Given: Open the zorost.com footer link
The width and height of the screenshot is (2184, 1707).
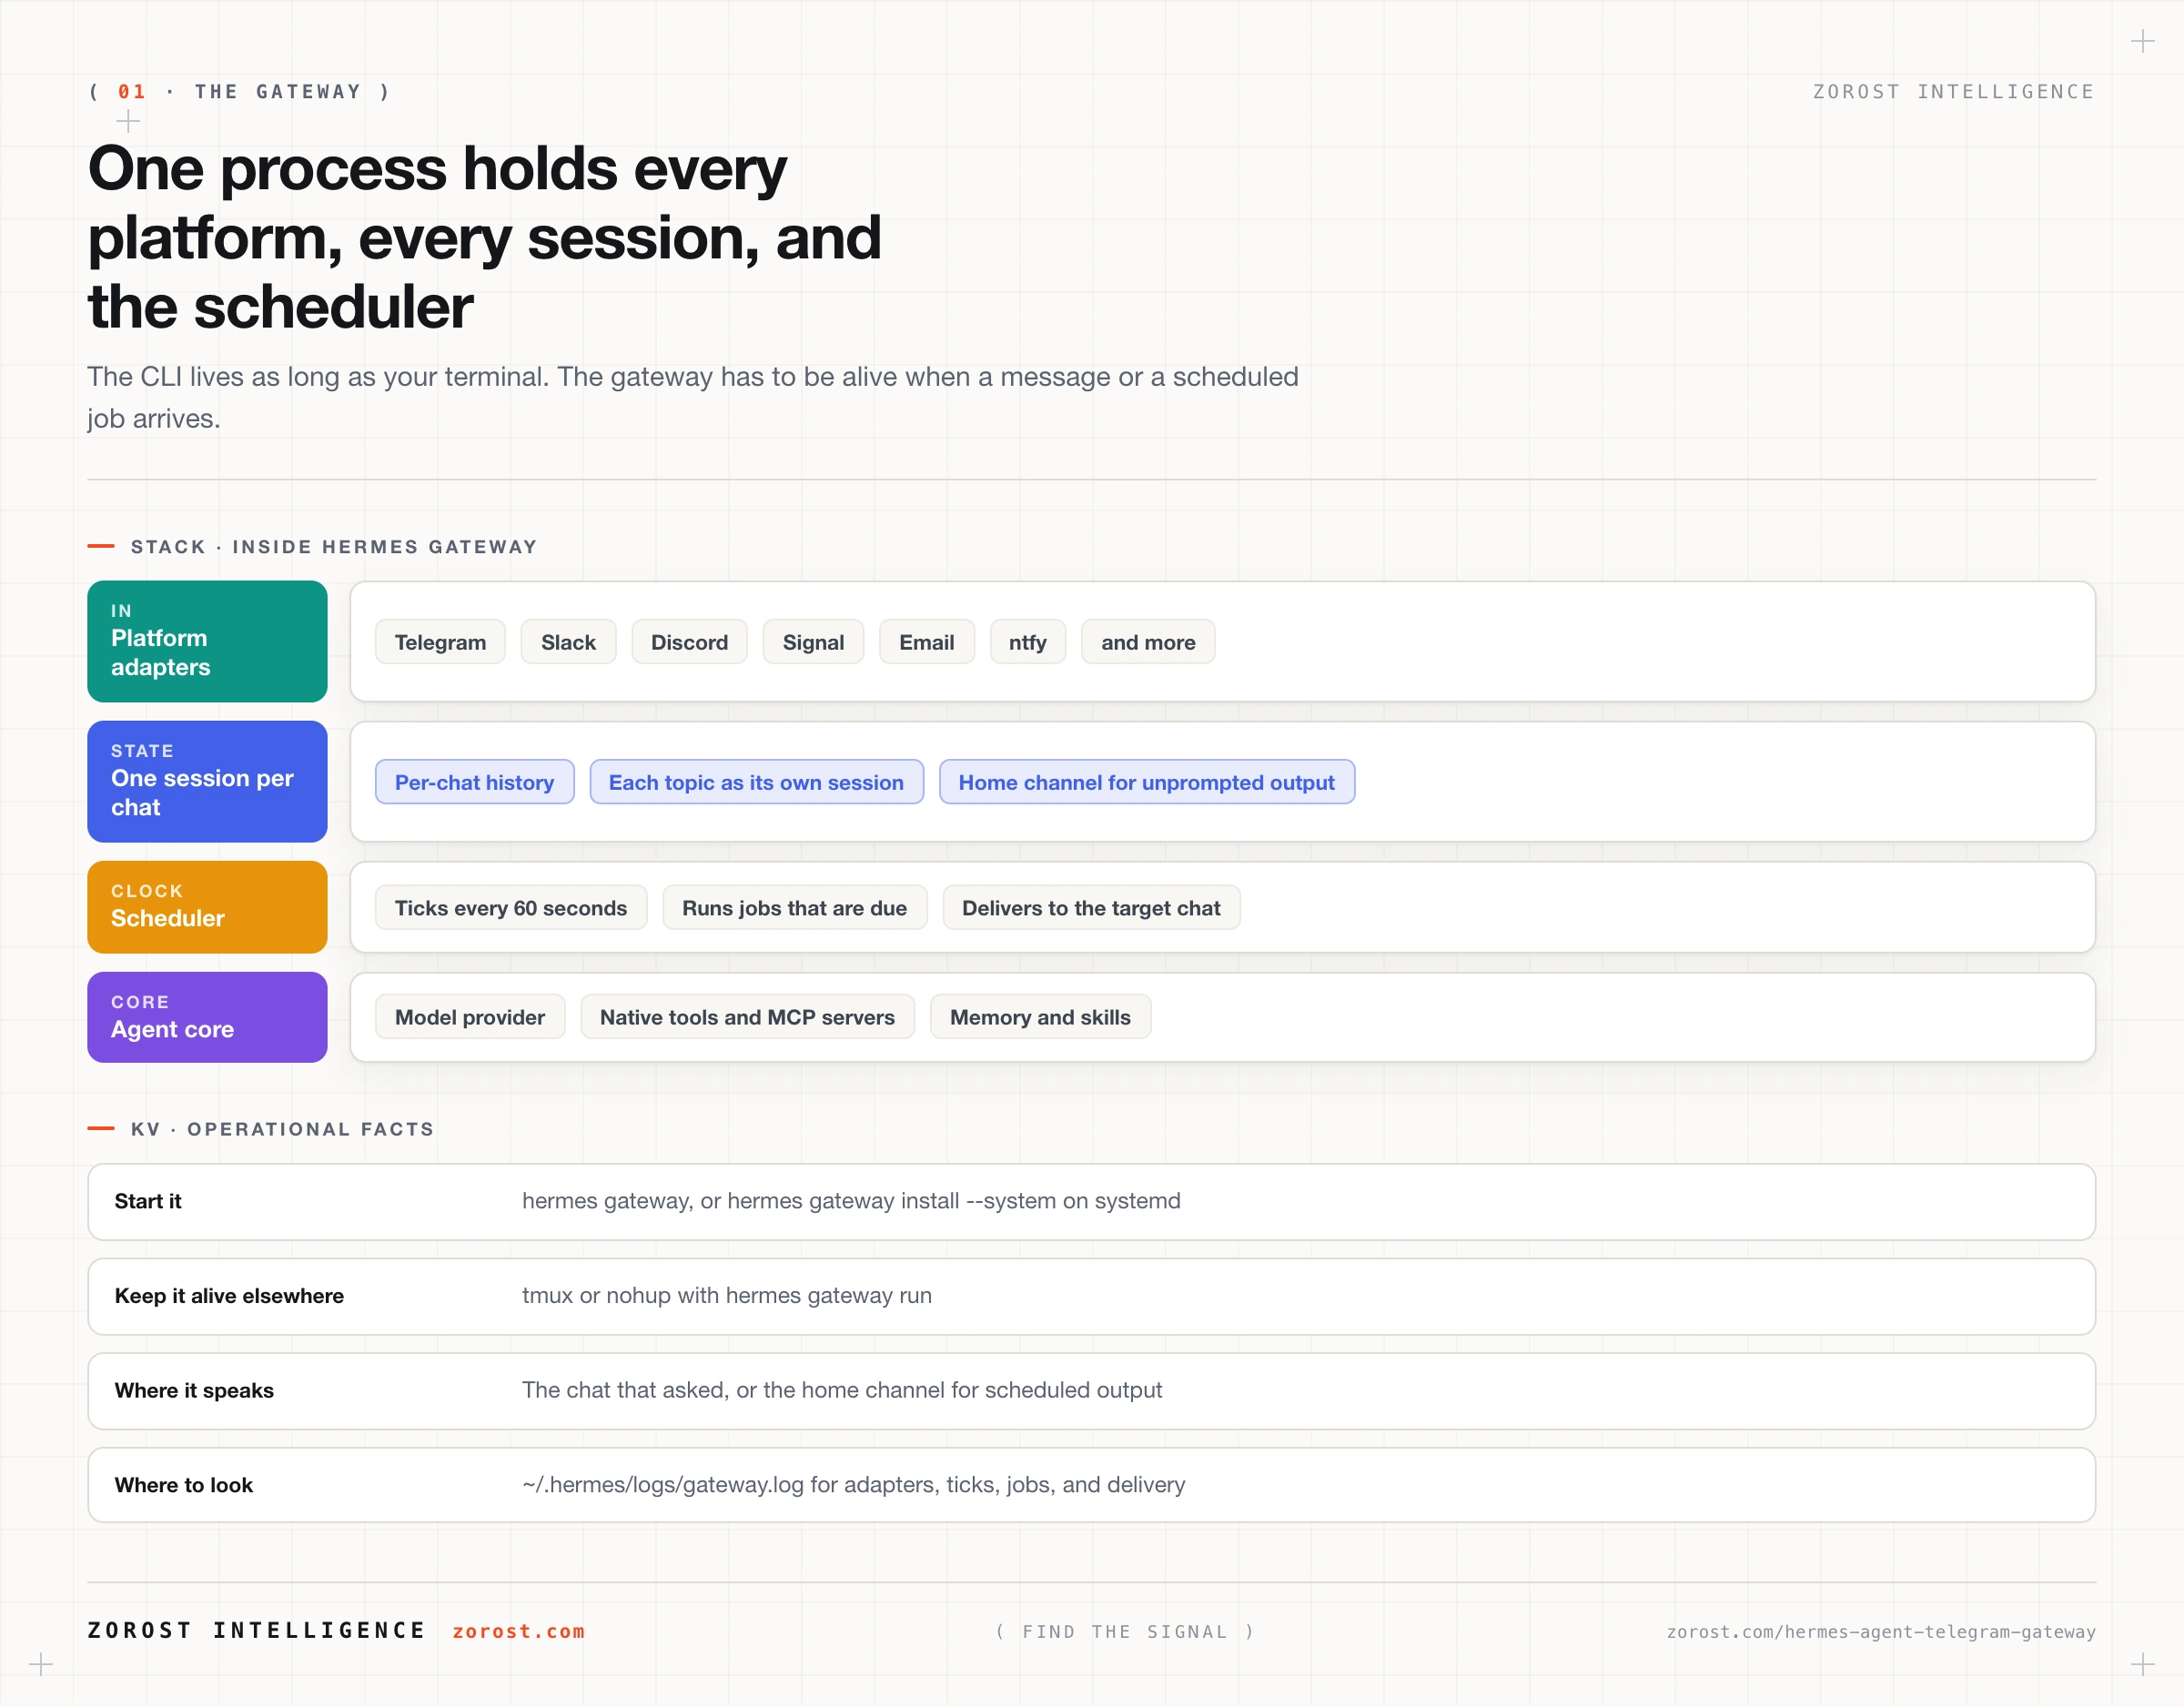Looking at the screenshot, I should tap(518, 1631).
